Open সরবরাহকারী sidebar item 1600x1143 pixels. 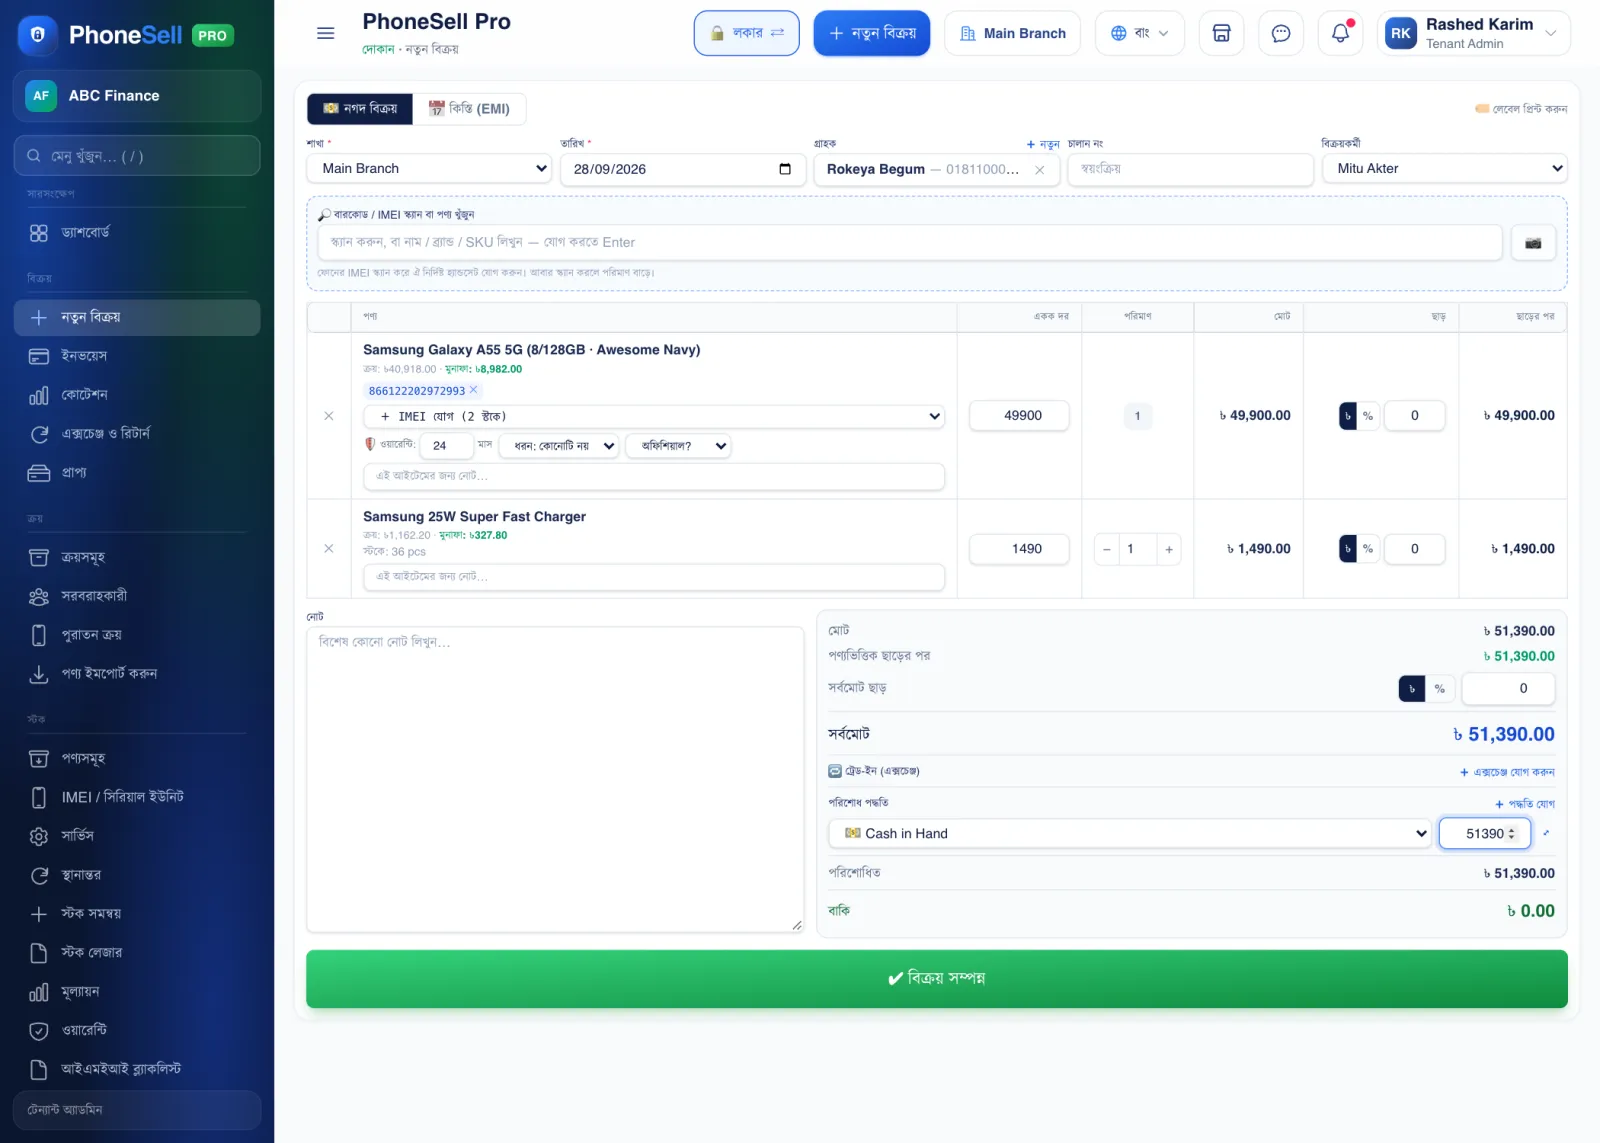click(x=137, y=596)
